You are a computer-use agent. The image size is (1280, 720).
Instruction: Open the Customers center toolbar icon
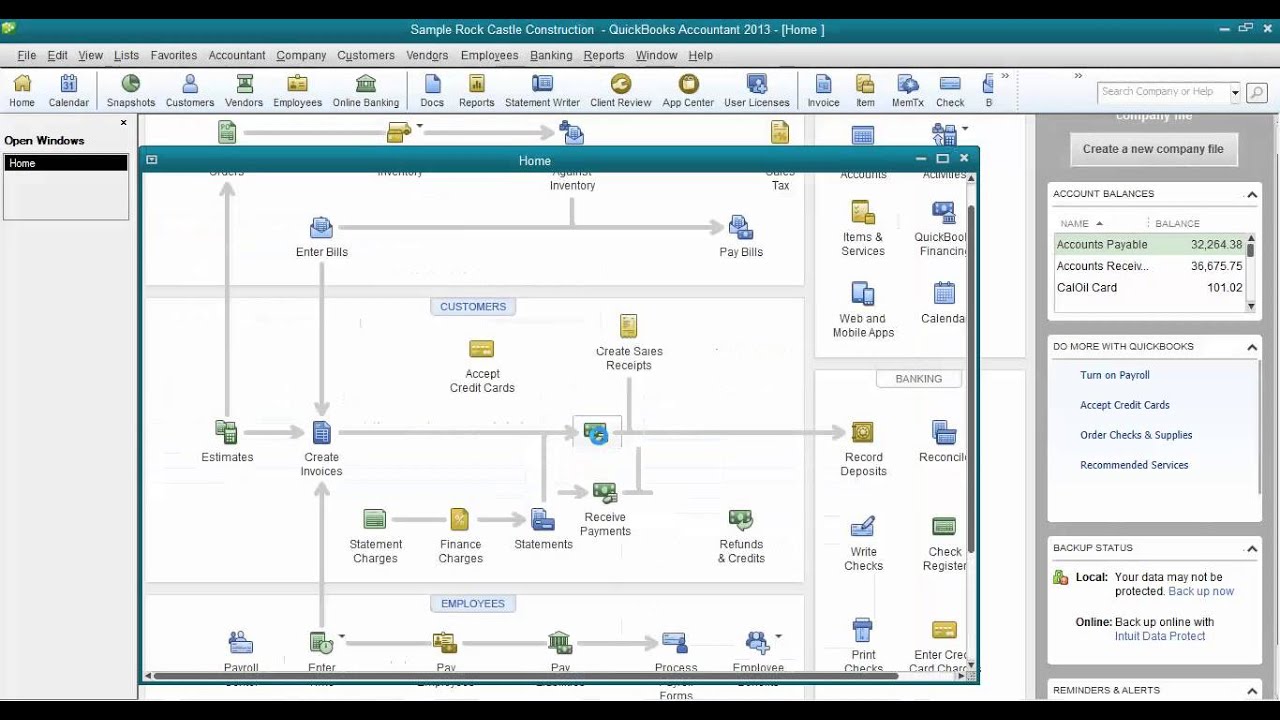pyautogui.click(x=190, y=90)
